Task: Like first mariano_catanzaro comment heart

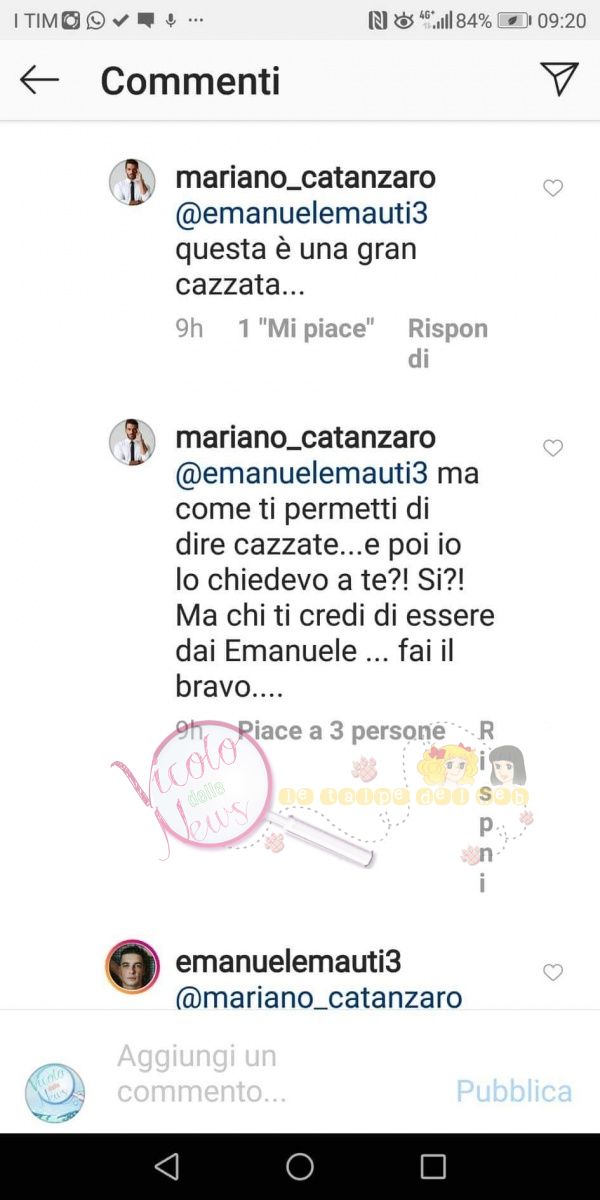Action: pyautogui.click(x=553, y=188)
